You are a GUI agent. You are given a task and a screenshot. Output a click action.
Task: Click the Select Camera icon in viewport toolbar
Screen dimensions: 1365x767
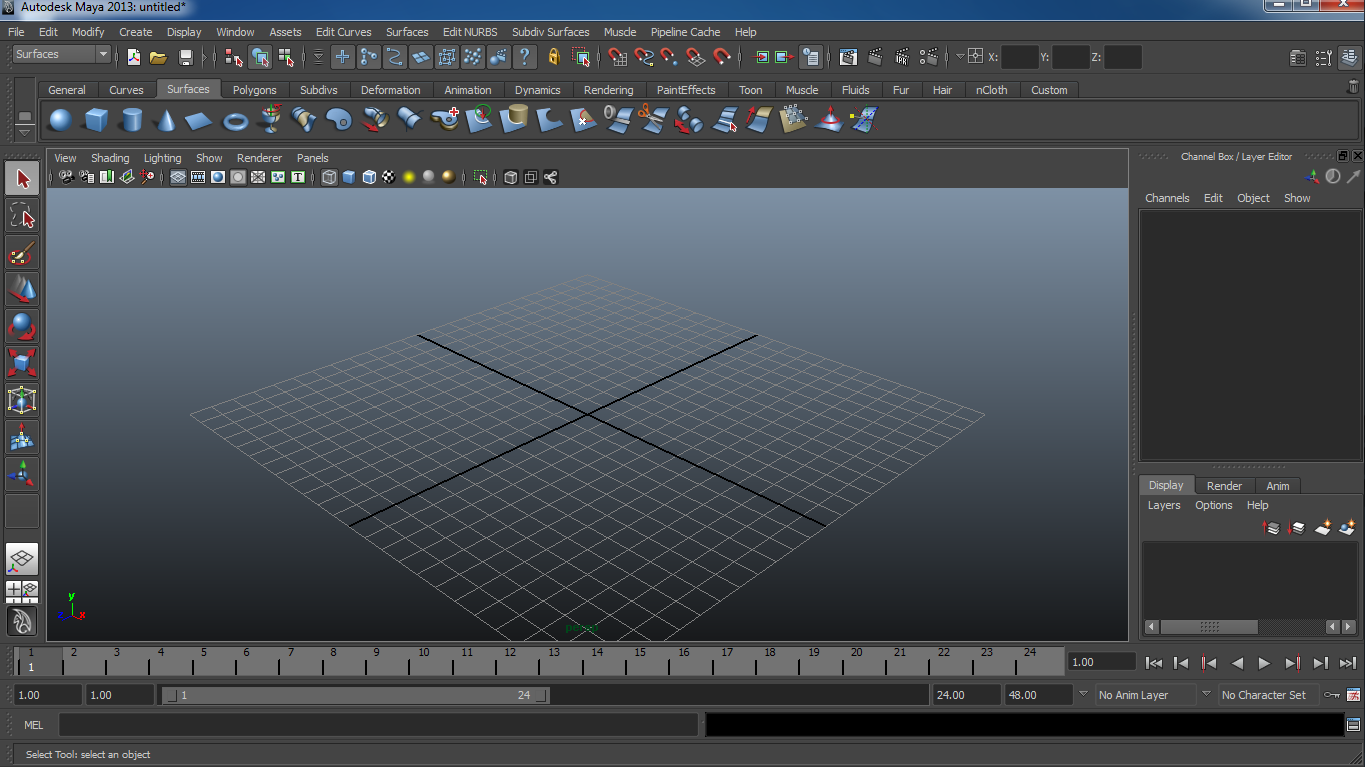tap(66, 177)
